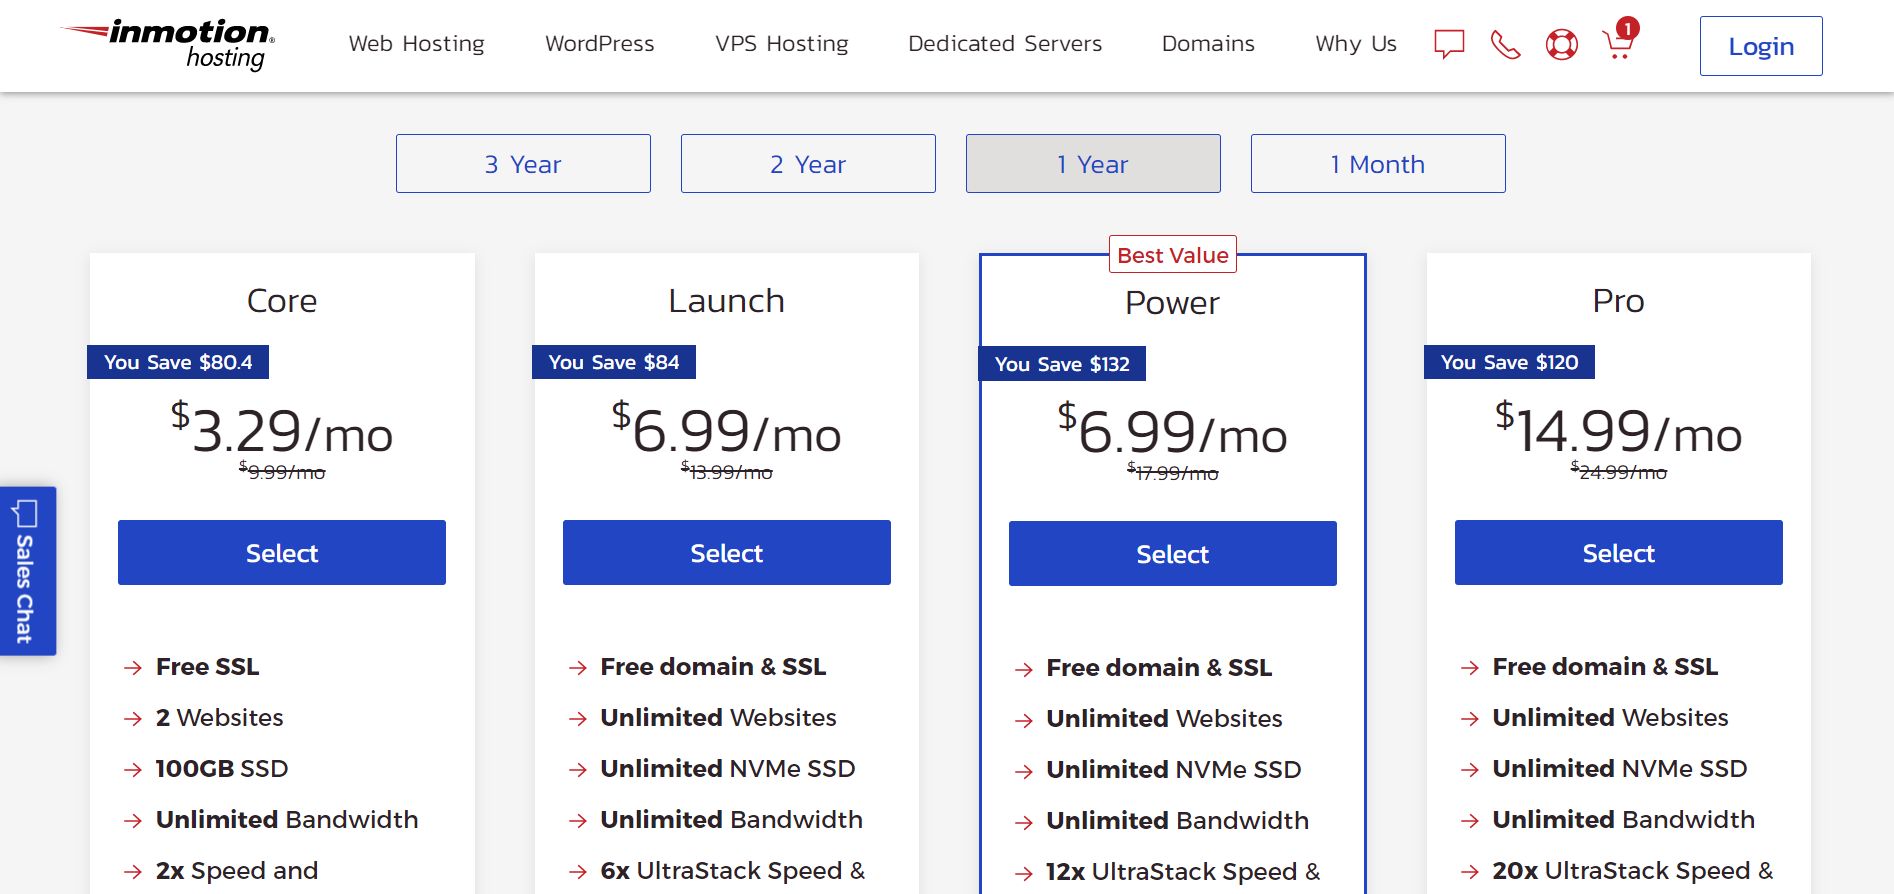The width and height of the screenshot is (1894, 894).
Task: Open the WordPress menu
Action: point(600,44)
